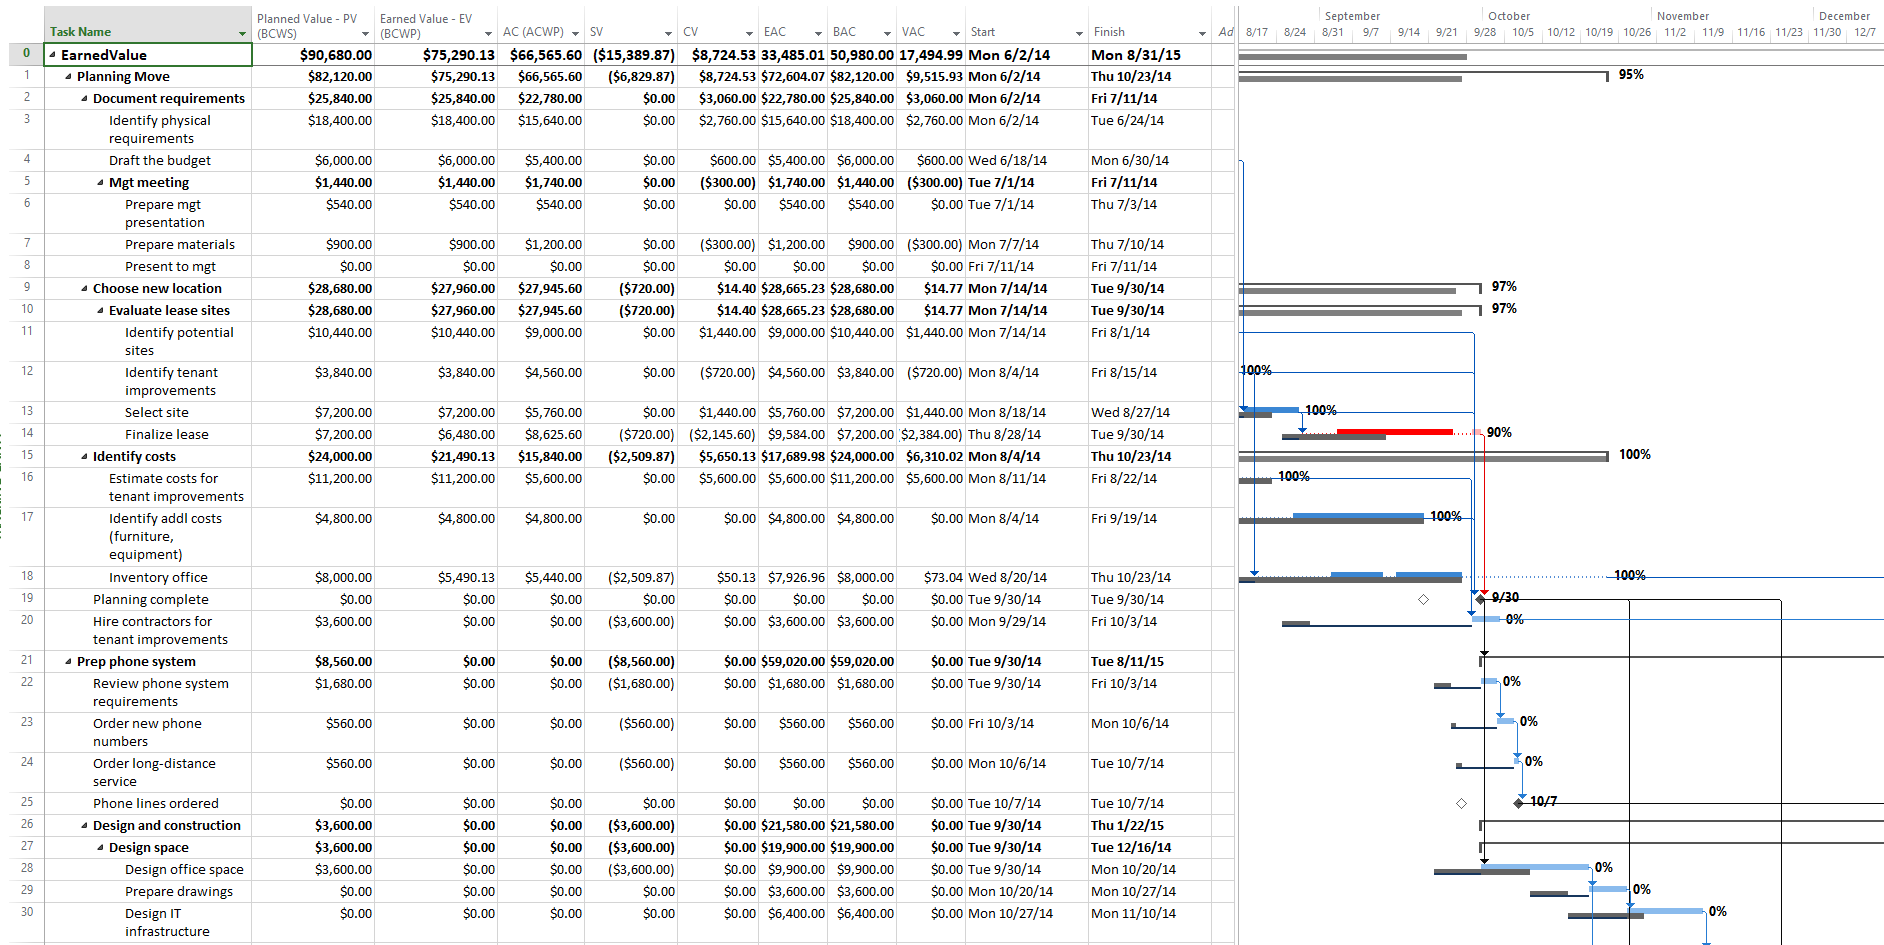Collapse Document requirements summary task

[x=84, y=99]
